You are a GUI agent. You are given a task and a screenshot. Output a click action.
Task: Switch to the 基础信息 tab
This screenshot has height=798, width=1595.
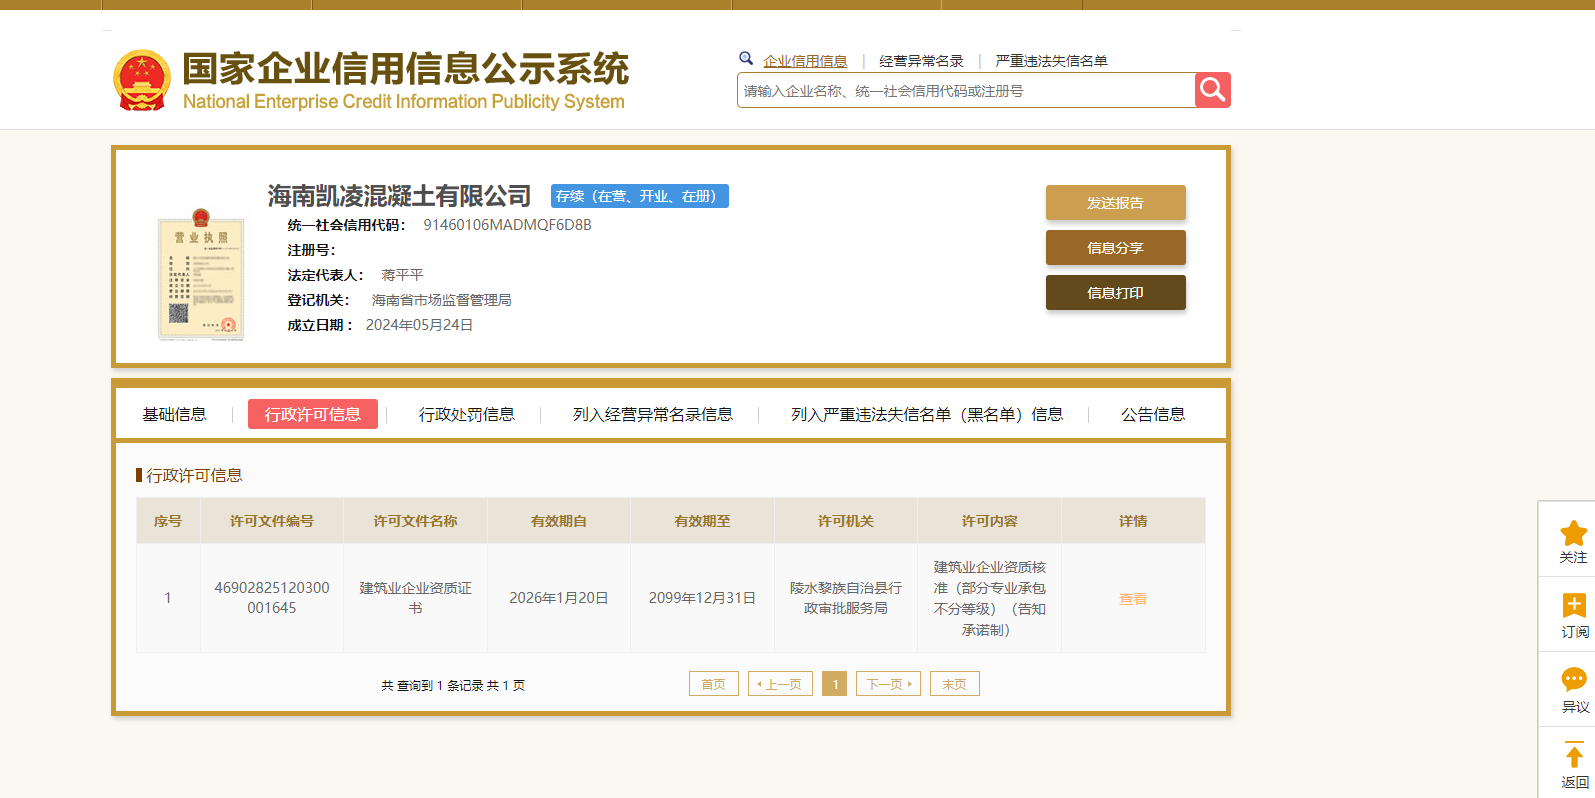point(174,415)
